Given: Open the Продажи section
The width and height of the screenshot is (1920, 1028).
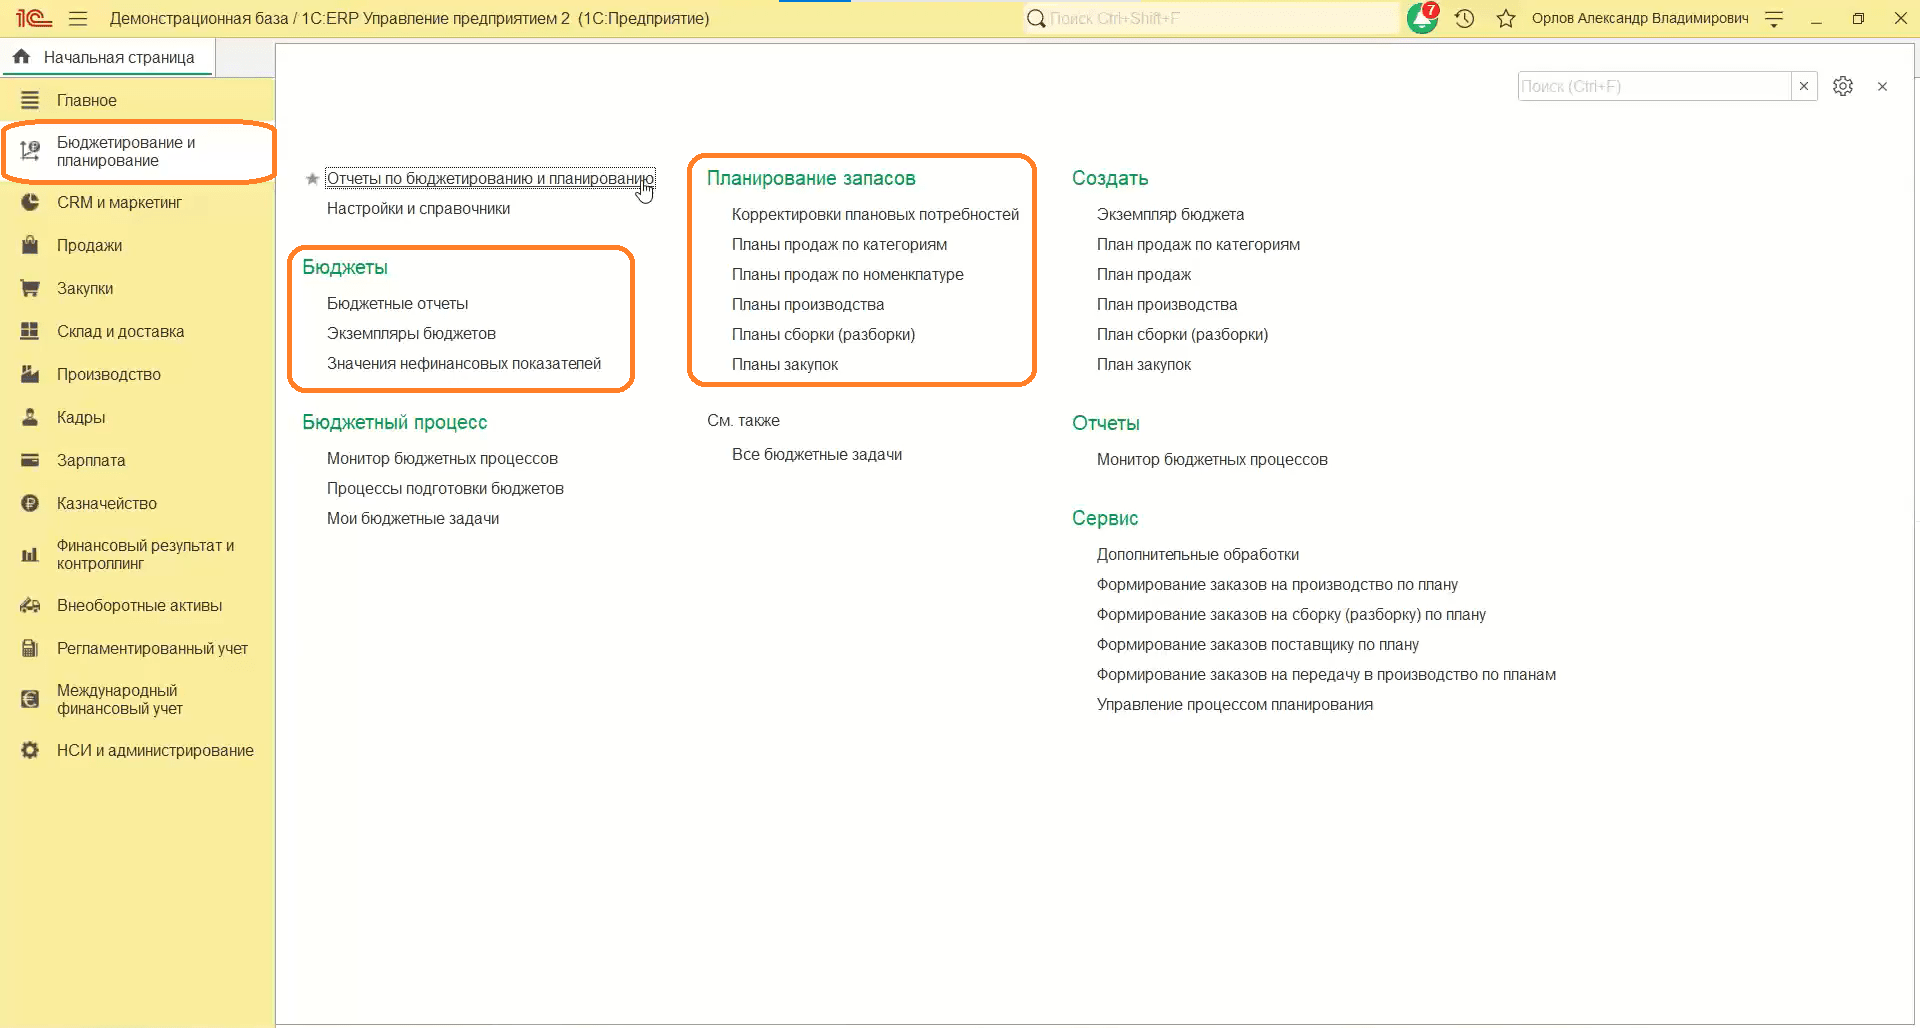Looking at the screenshot, I should click(89, 245).
